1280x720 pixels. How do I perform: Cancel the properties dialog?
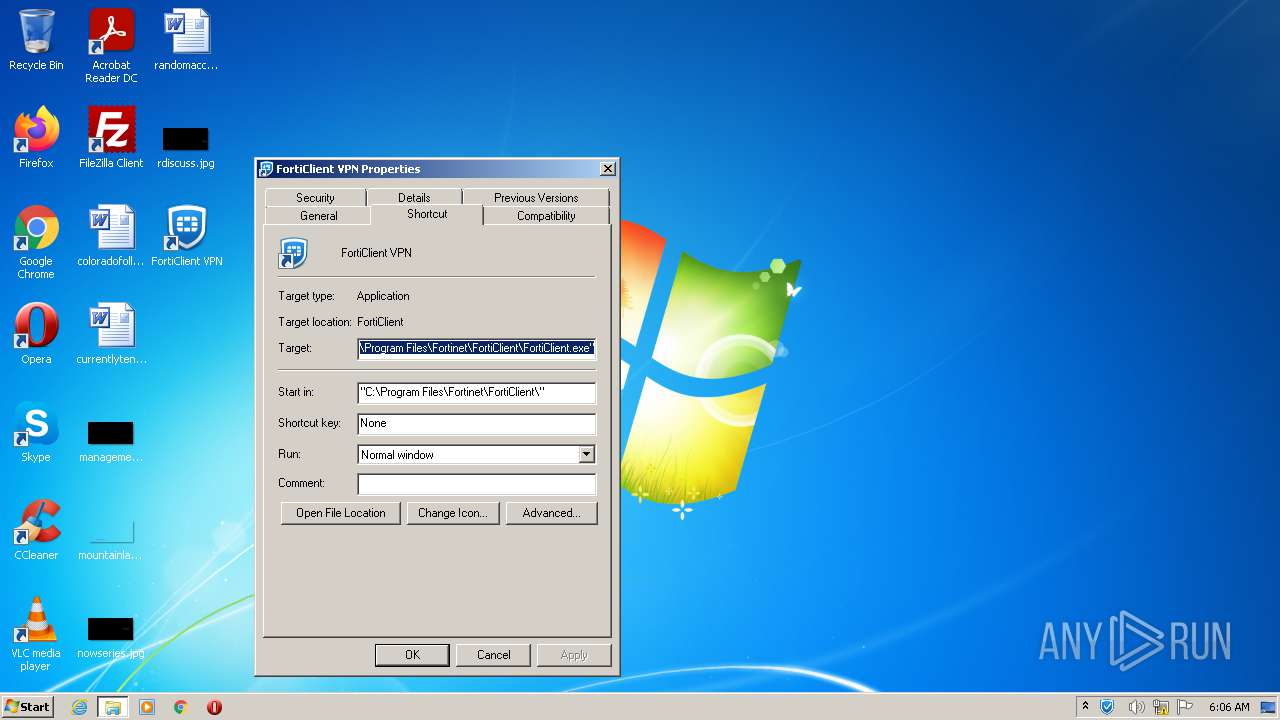[x=493, y=655]
